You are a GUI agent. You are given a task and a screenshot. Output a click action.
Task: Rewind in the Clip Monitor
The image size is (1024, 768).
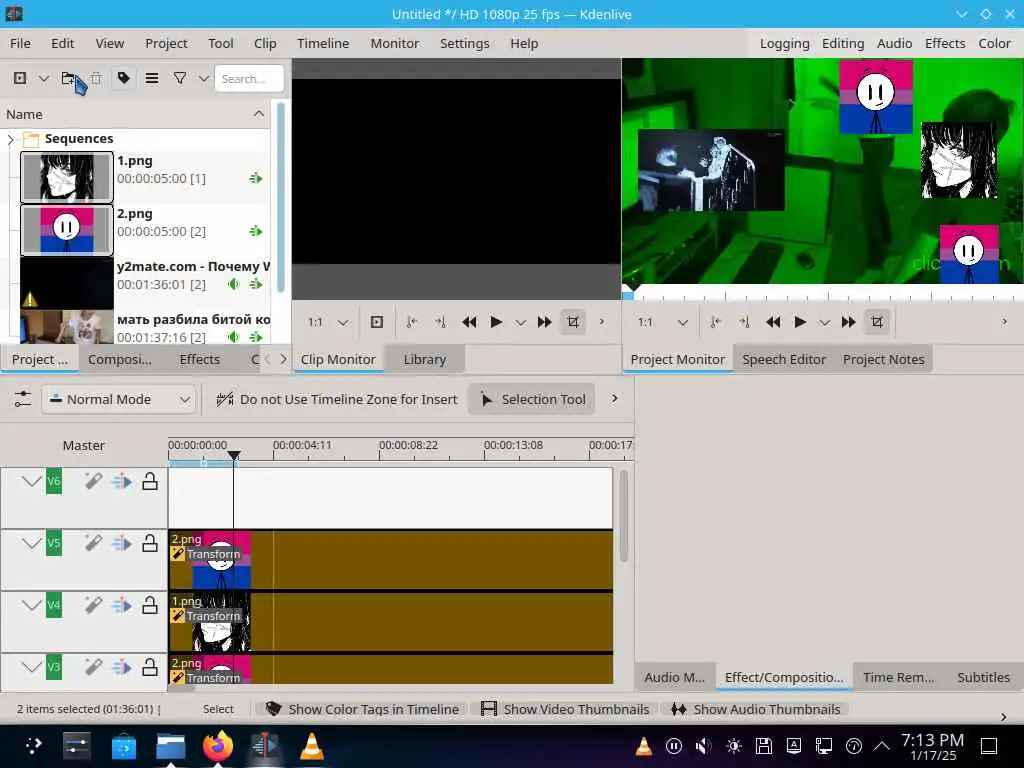point(469,322)
